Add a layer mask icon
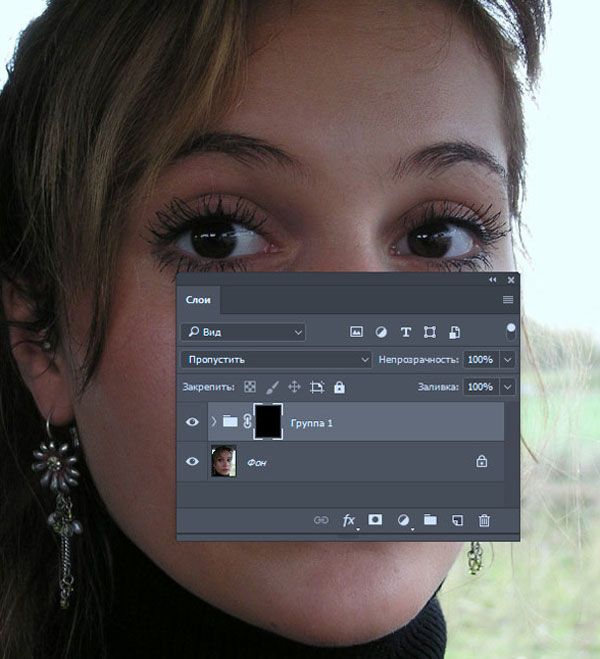600x659 pixels. (375, 520)
